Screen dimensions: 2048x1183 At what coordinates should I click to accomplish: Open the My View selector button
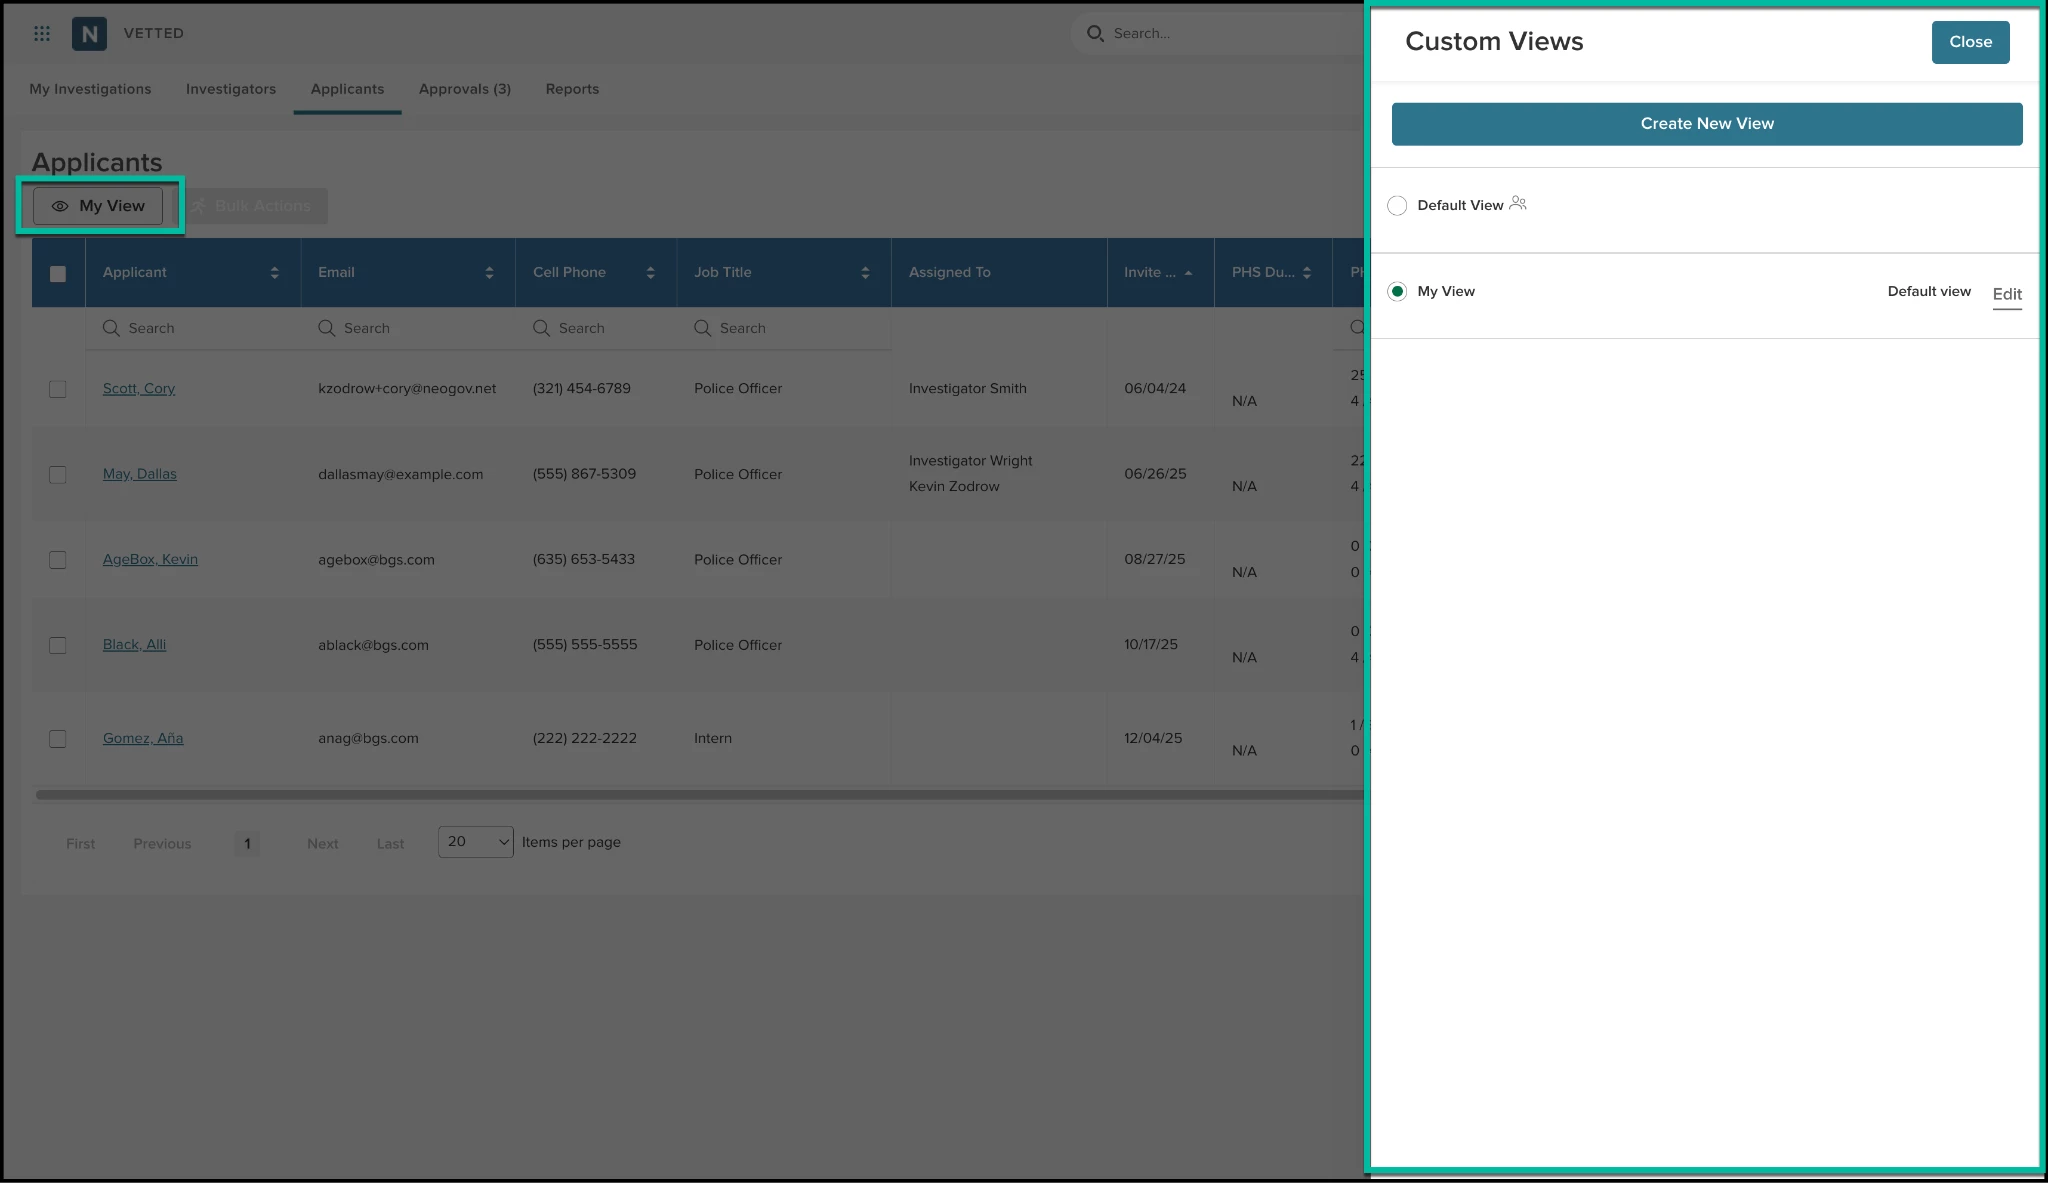(x=98, y=206)
